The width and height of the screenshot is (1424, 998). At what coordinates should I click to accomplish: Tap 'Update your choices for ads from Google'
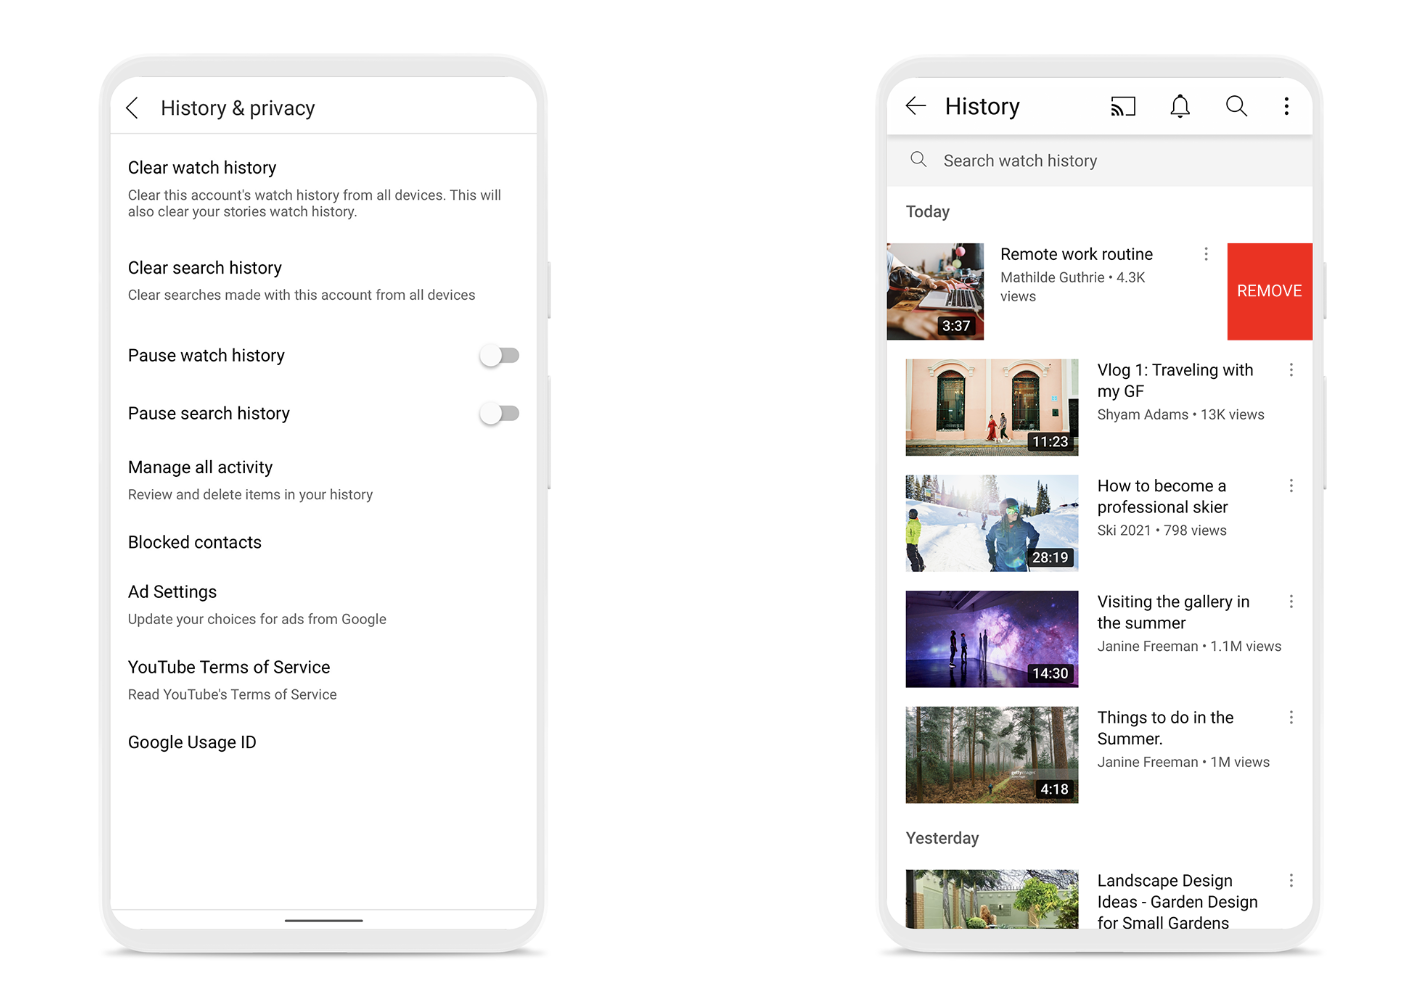[x=257, y=620]
